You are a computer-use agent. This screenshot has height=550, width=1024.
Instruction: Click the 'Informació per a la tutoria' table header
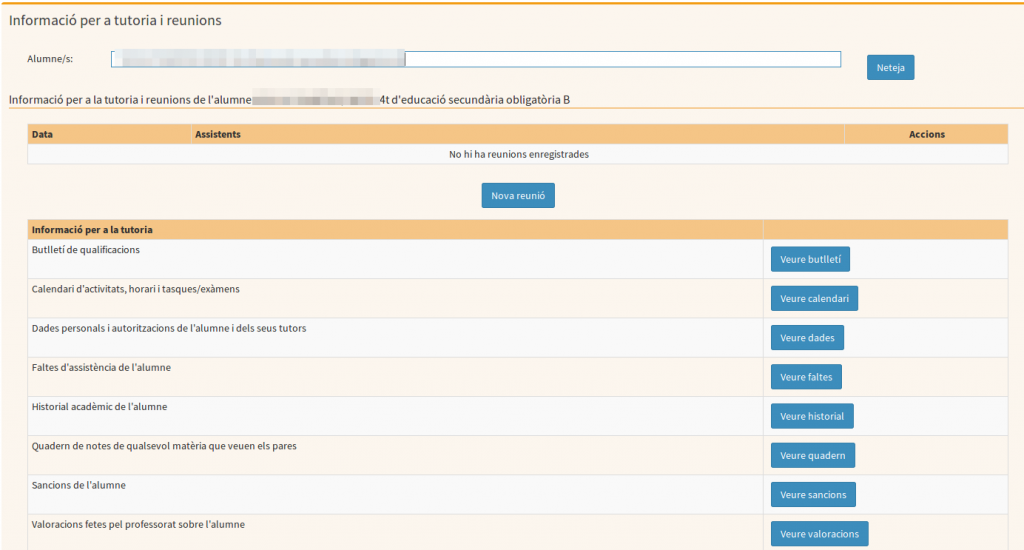[x=92, y=230]
